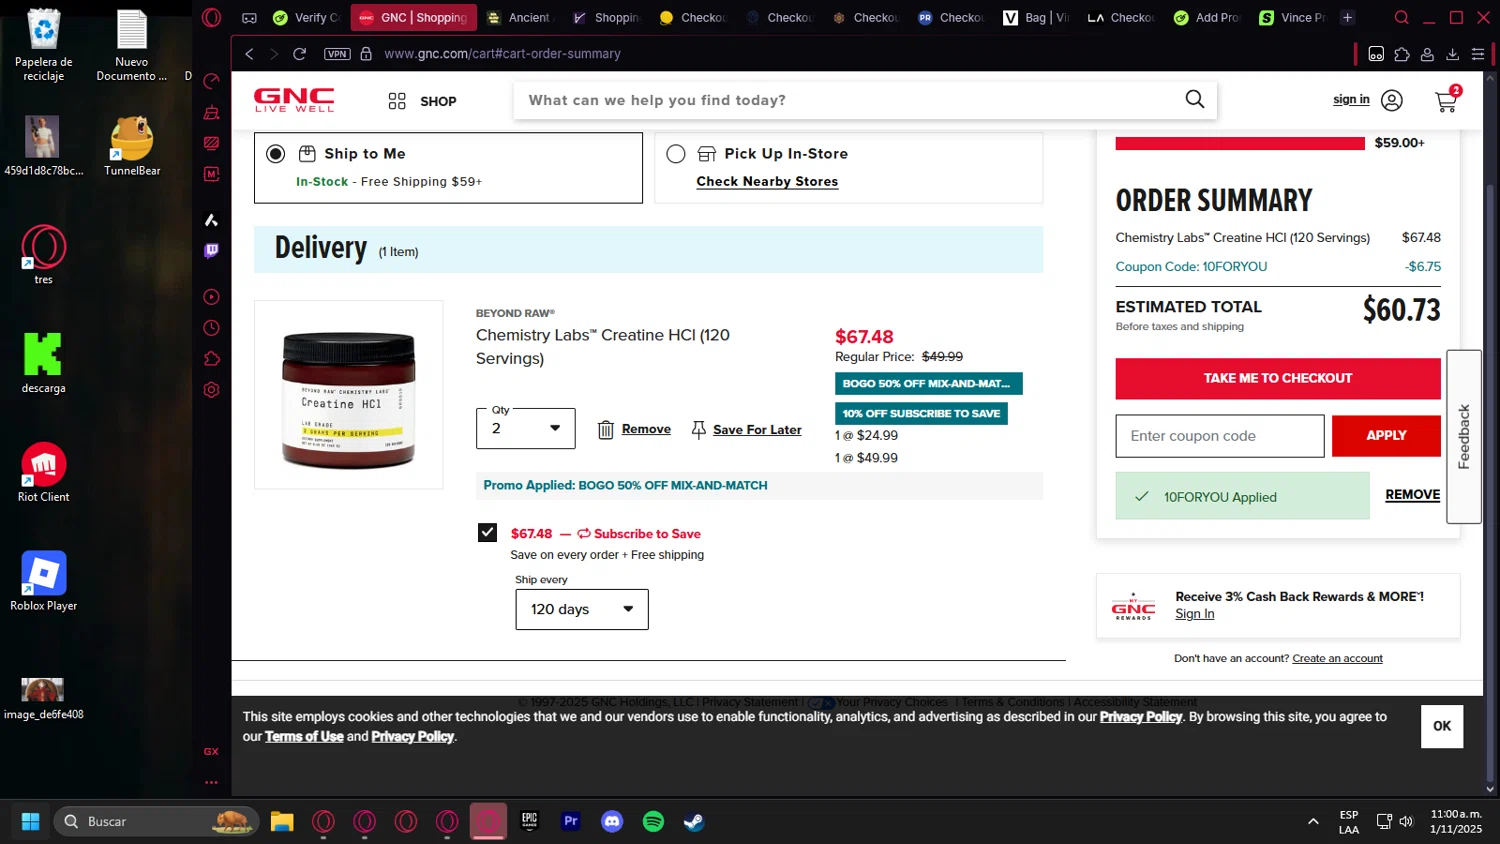Open the Ship every 120 days dropdown
Viewport: 1500px width, 844px height.
582,609
